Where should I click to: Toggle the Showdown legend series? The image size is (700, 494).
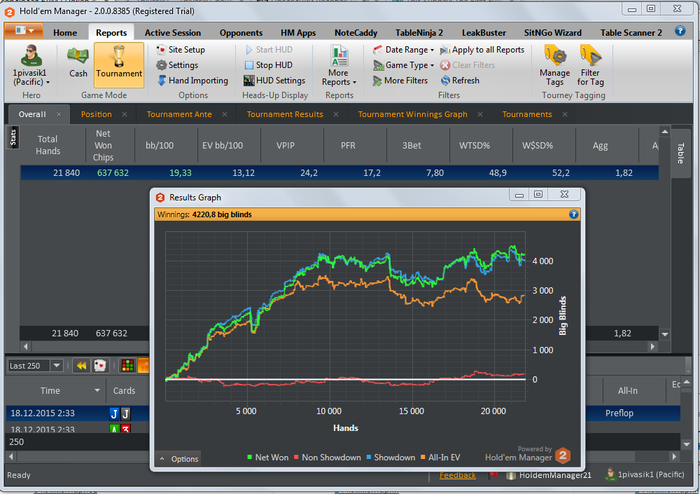pos(391,457)
